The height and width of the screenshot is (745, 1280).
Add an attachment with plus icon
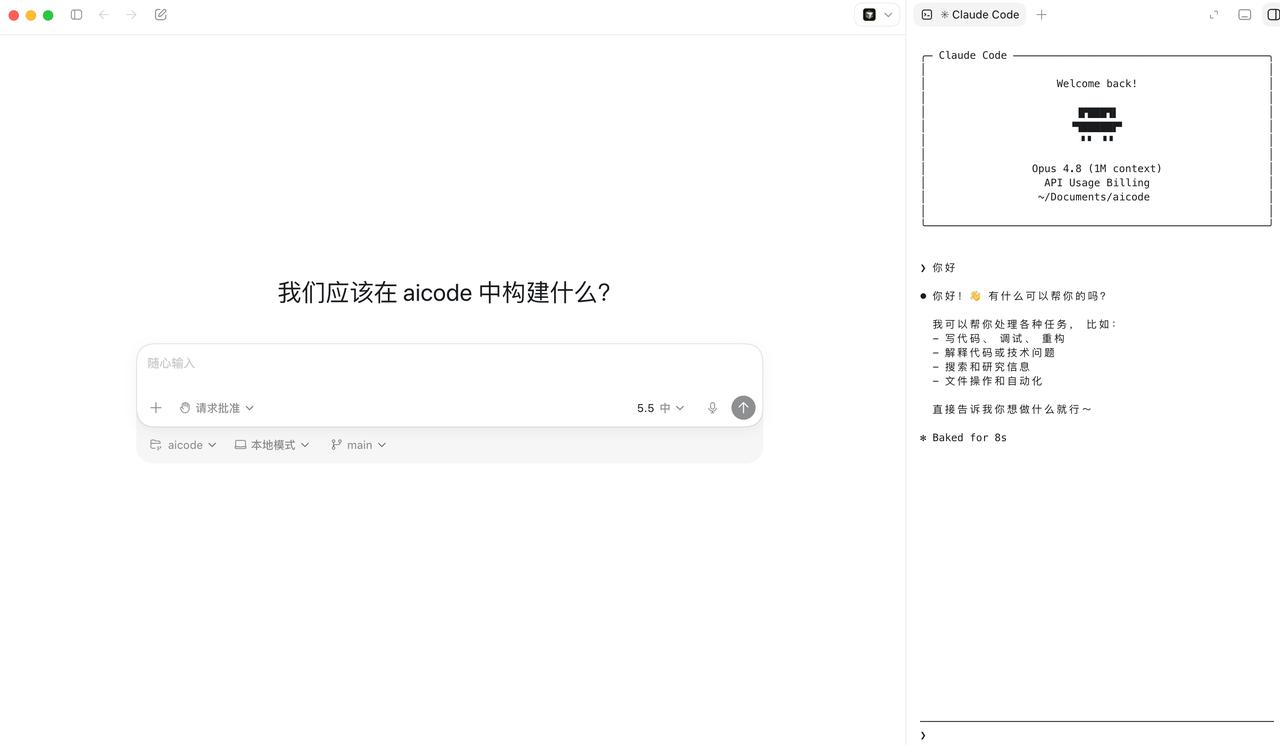[156, 408]
